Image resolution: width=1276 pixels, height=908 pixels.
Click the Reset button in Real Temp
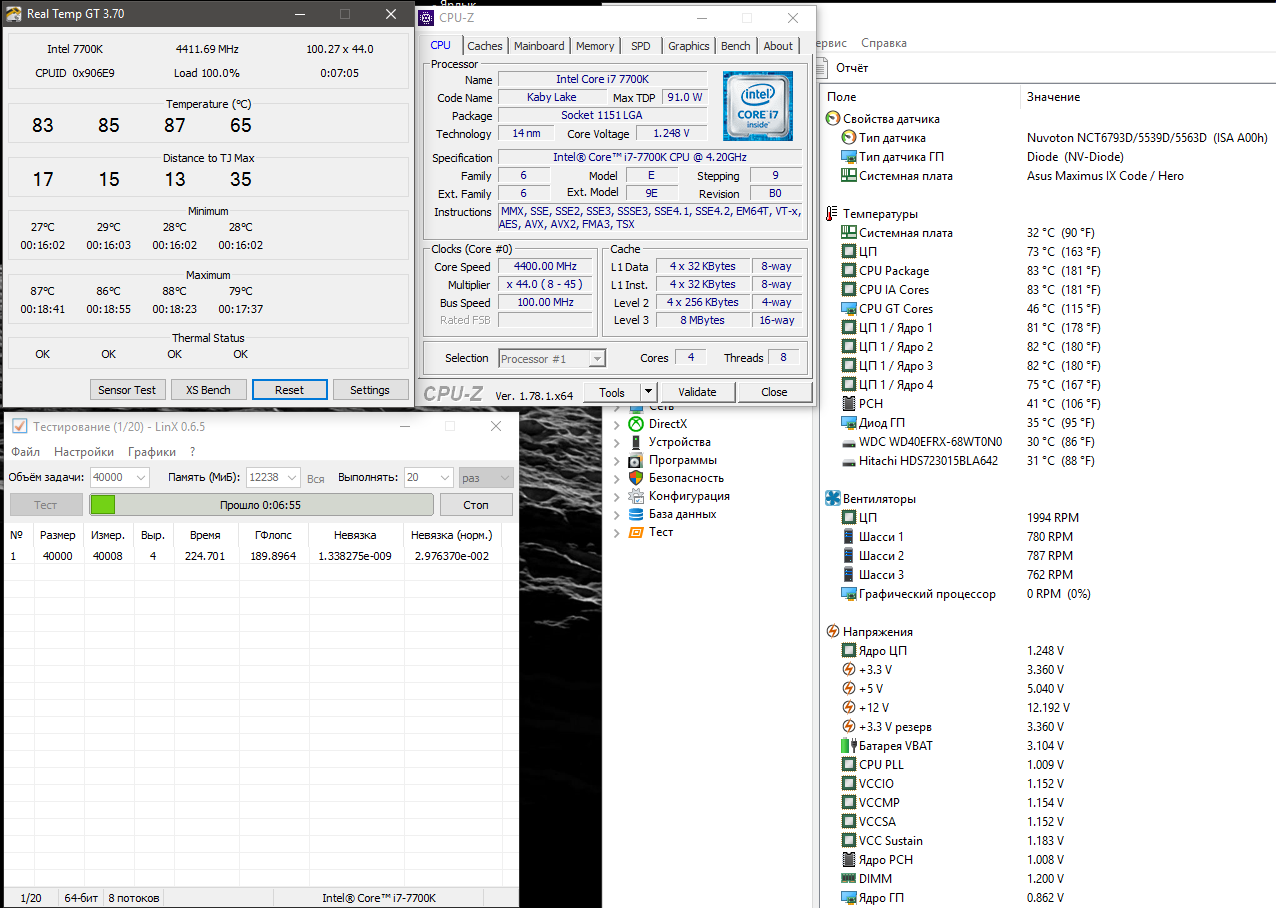(x=289, y=390)
